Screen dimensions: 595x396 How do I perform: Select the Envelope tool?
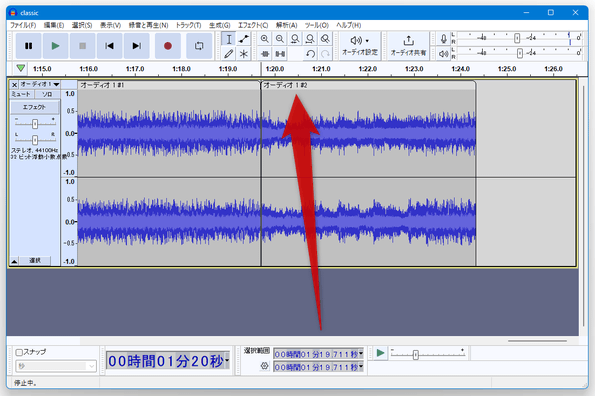(244, 39)
